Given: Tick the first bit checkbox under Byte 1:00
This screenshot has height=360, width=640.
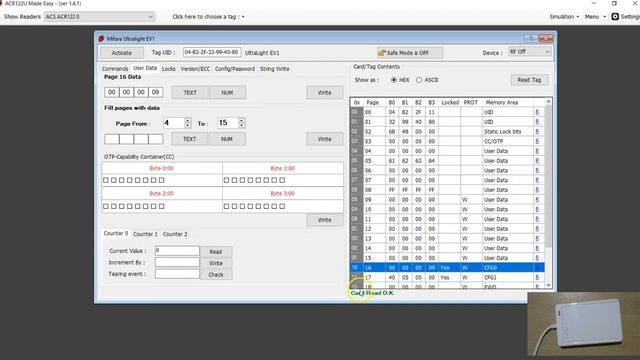Looking at the screenshot, I should point(227,180).
